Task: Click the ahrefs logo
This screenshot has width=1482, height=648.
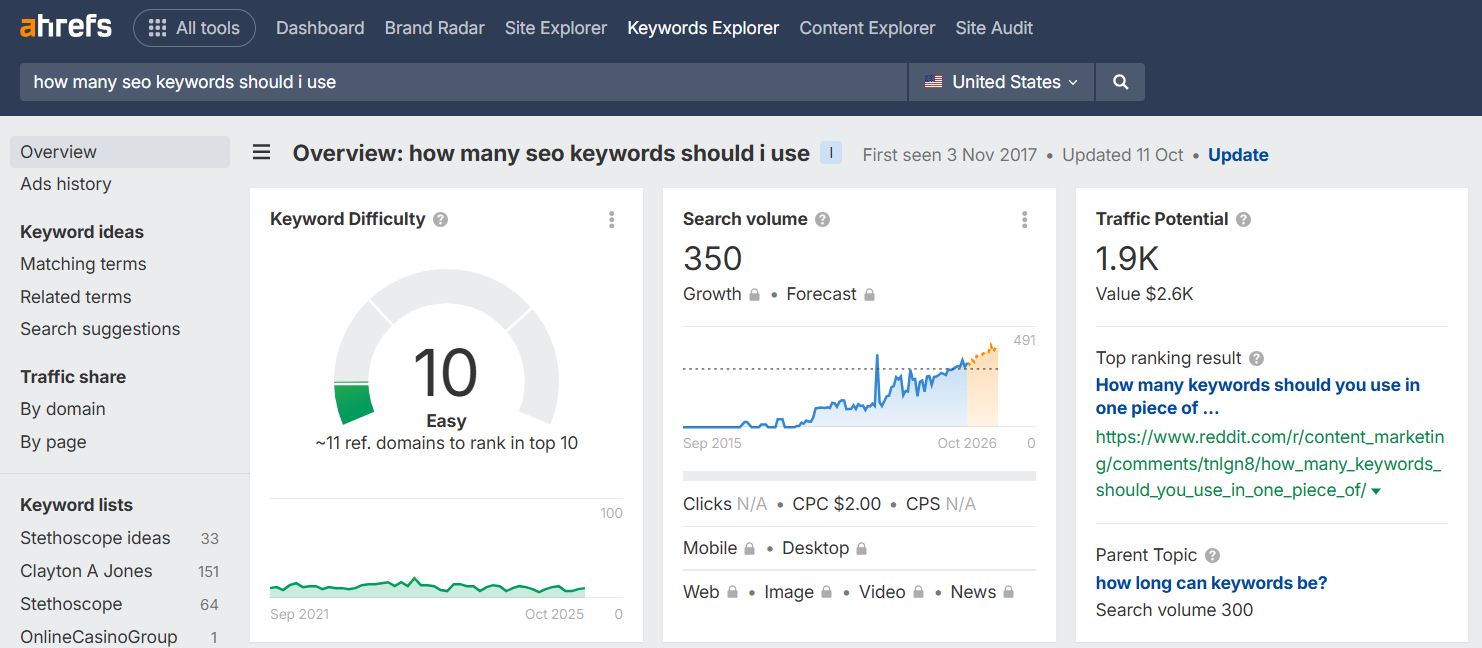Action: [64, 27]
